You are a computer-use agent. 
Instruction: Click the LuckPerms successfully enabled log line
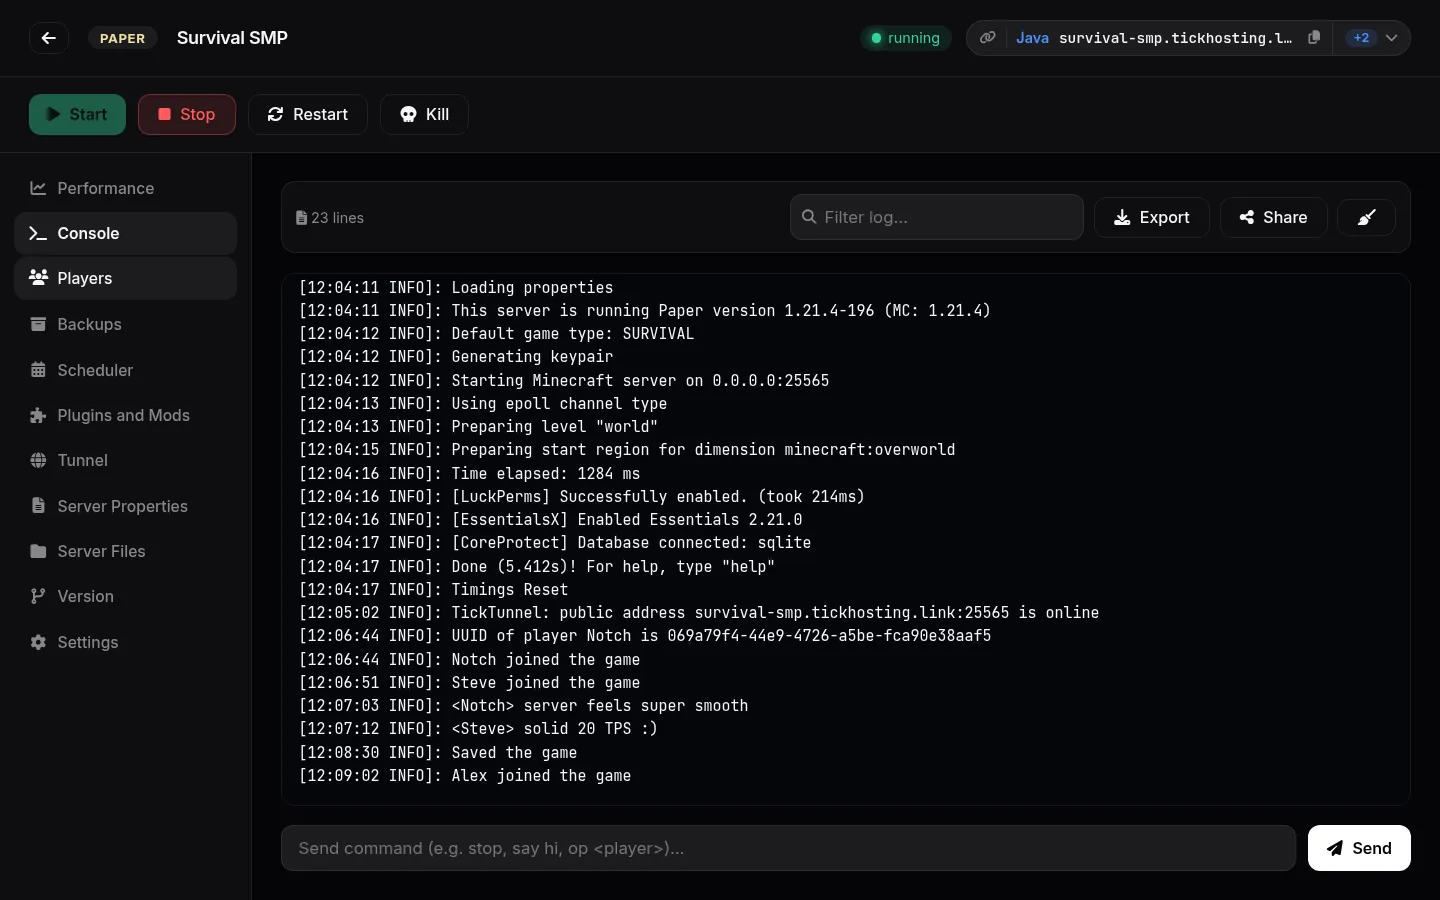point(582,497)
